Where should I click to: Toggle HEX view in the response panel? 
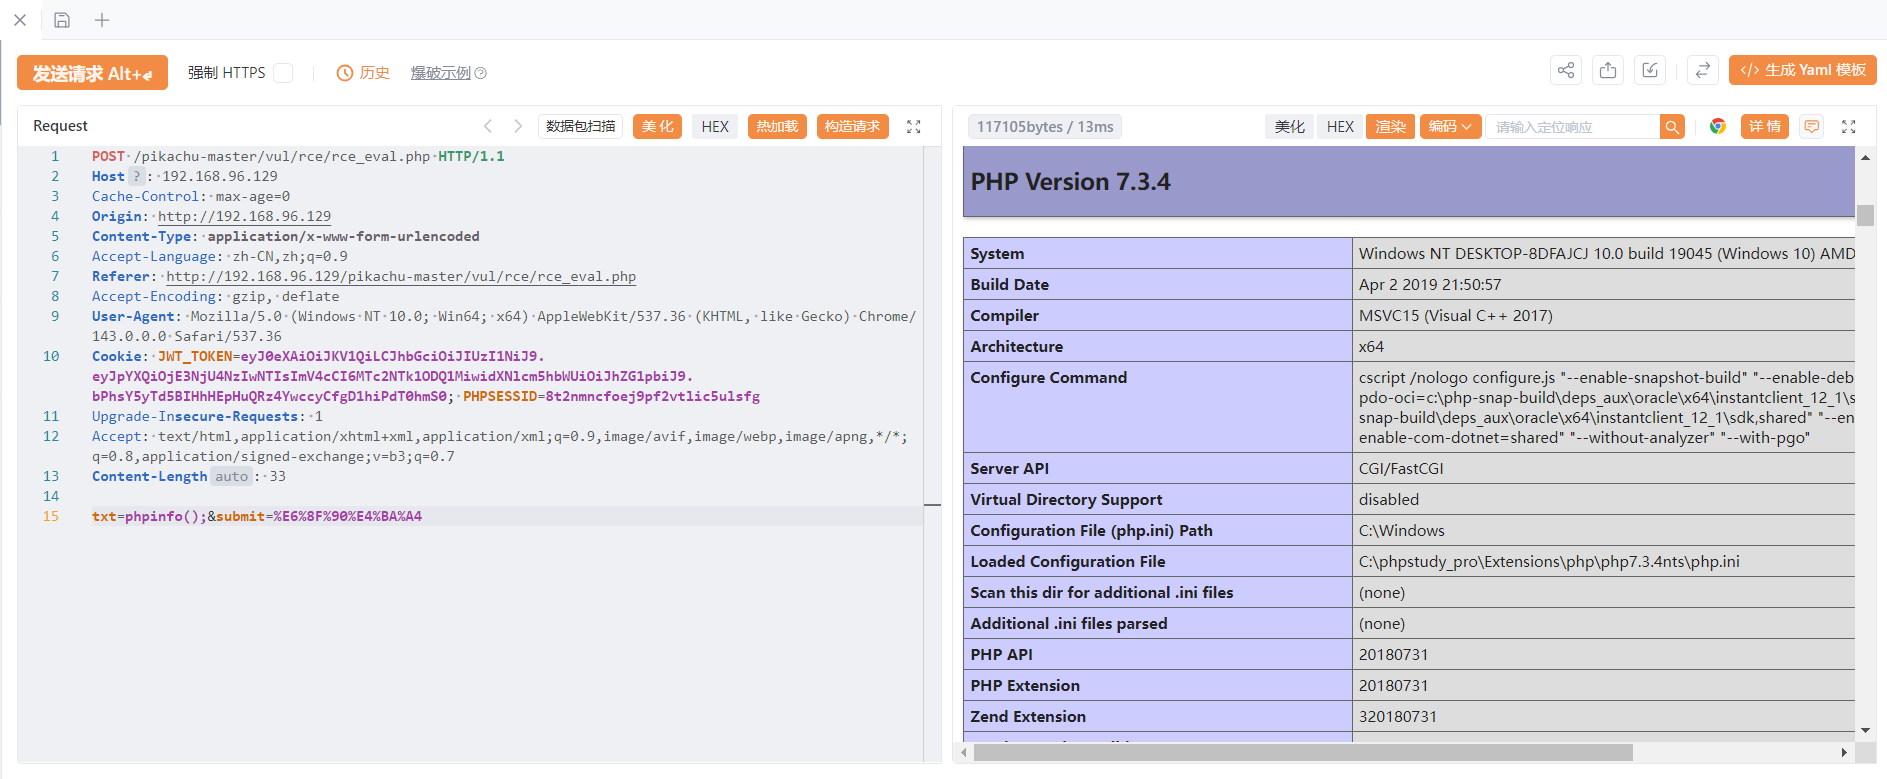point(1340,126)
